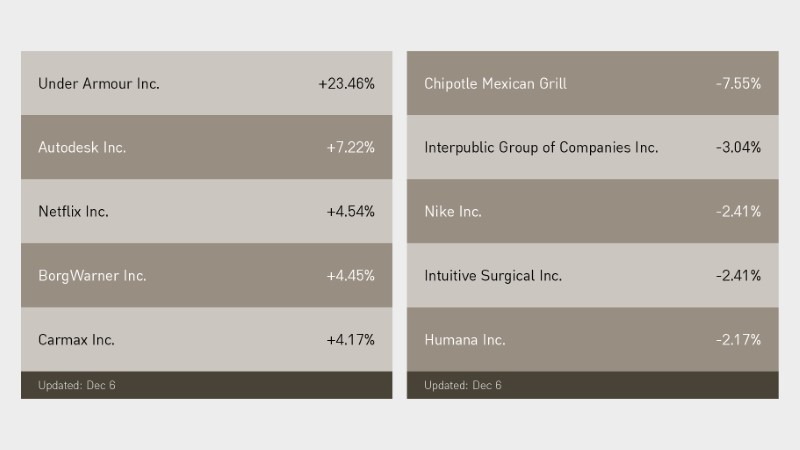Viewport: 800px width, 450px height.
Task: Select Interpublic Group of Companies Inc.
Action: (541, 148)
